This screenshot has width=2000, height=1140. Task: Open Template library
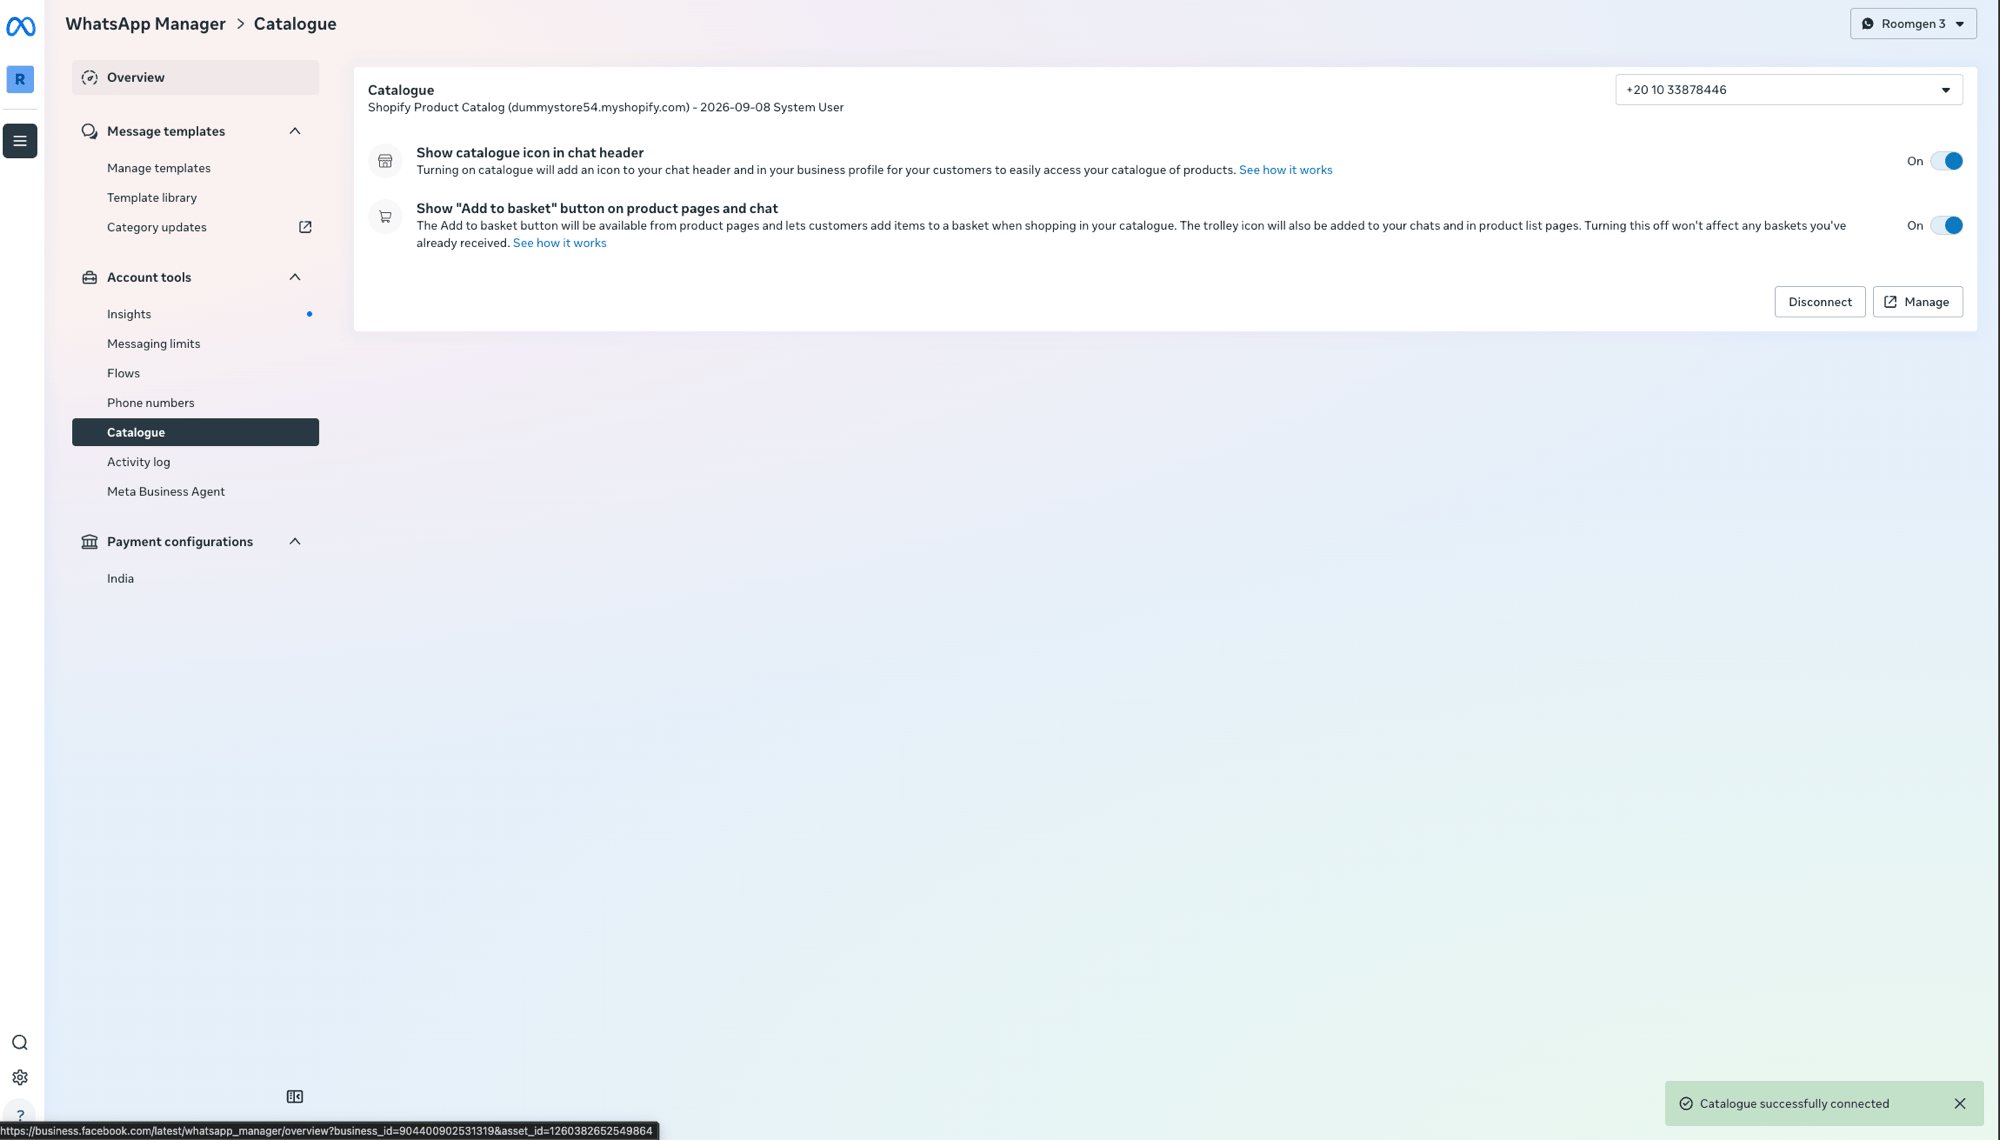point(152,198)
